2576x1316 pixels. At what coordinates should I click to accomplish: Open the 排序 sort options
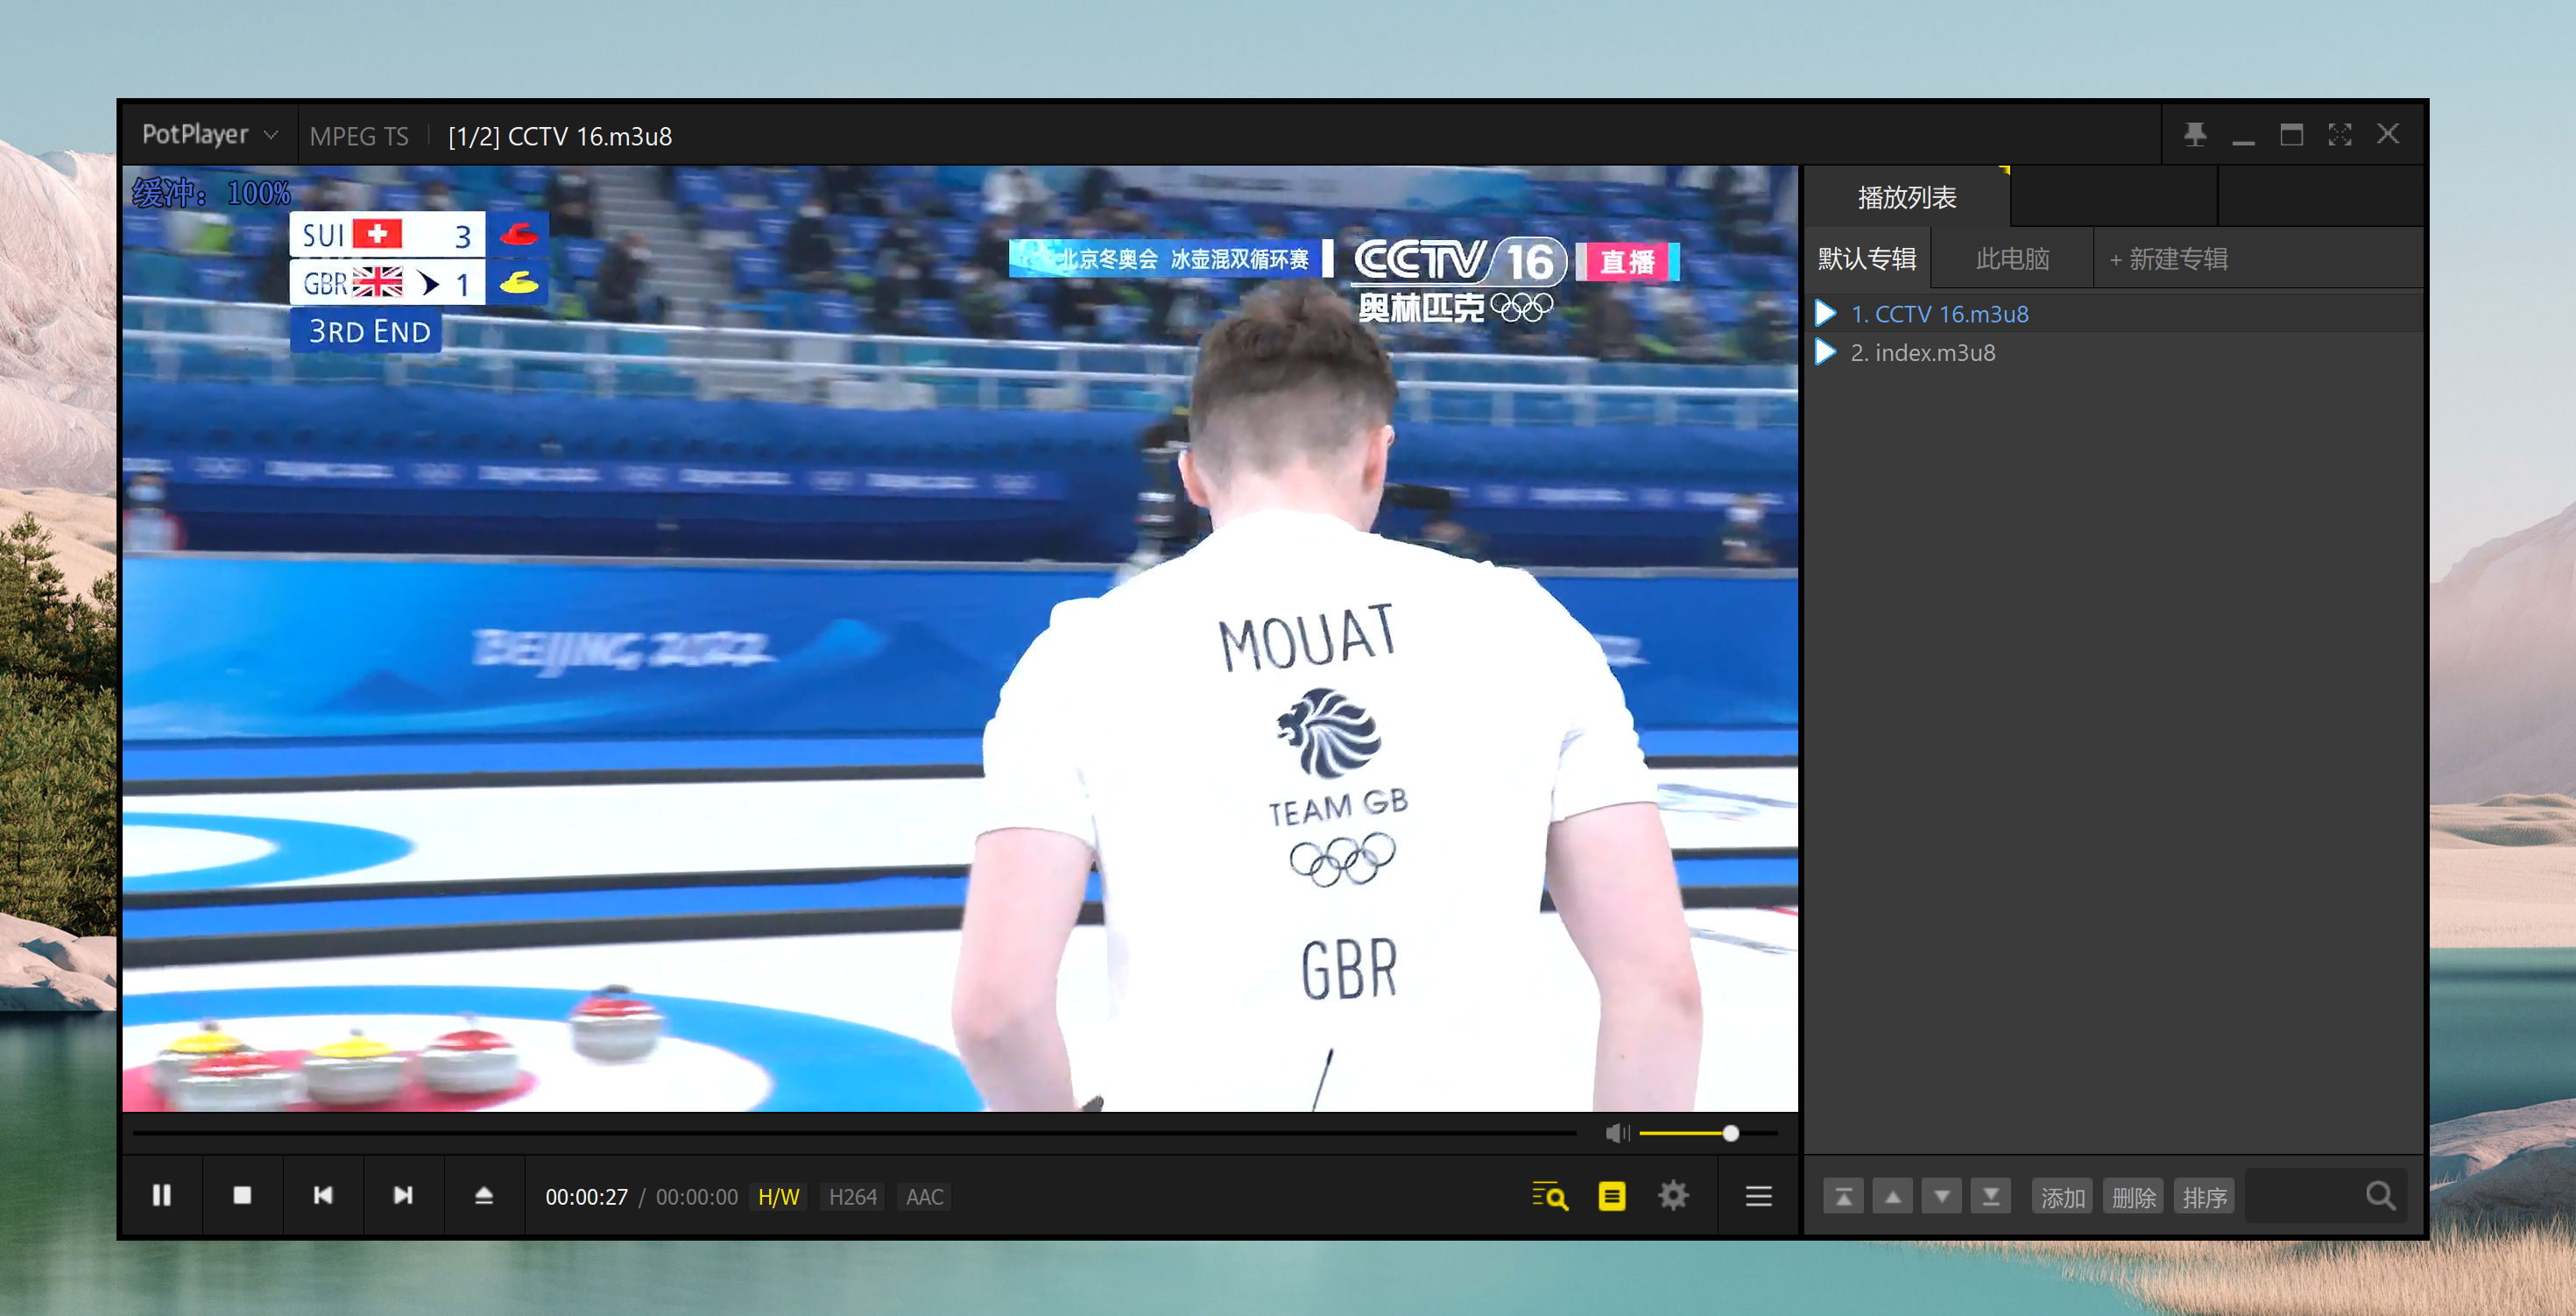pos(2203,1197)
